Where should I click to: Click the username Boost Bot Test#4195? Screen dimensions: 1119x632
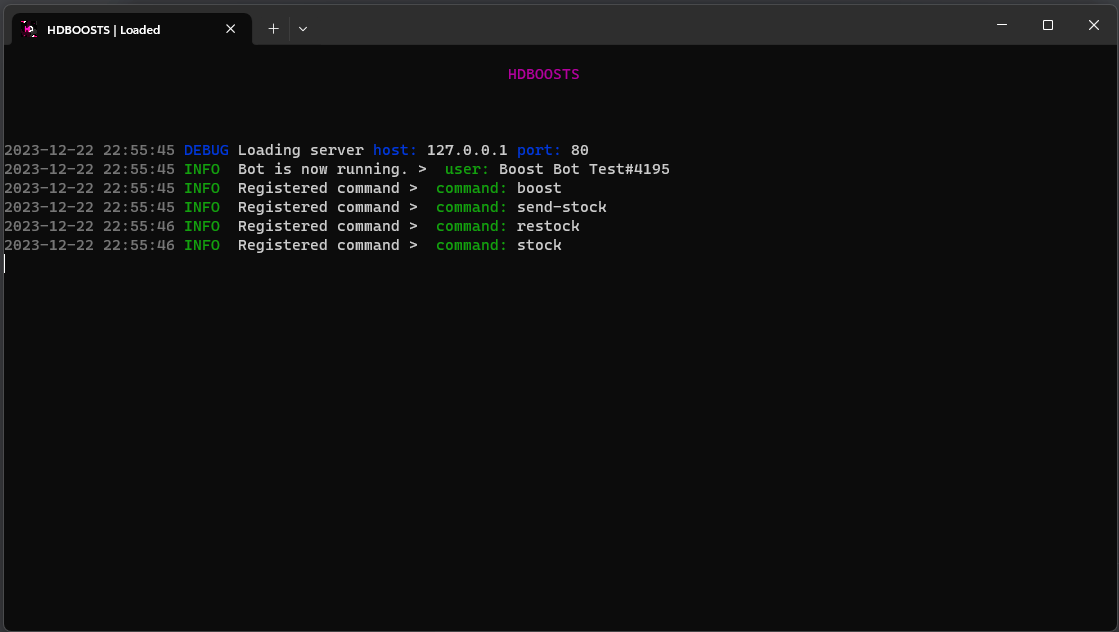[584, 169]
